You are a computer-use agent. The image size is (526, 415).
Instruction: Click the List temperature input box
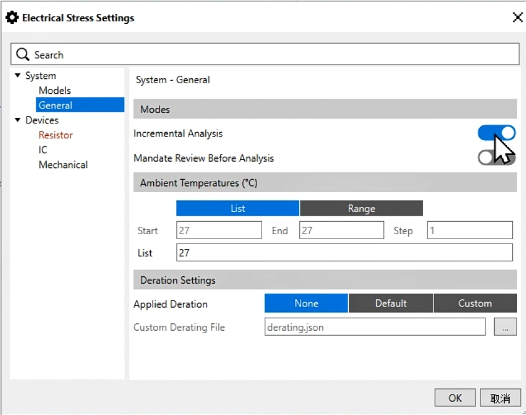(x=344, y=253)
